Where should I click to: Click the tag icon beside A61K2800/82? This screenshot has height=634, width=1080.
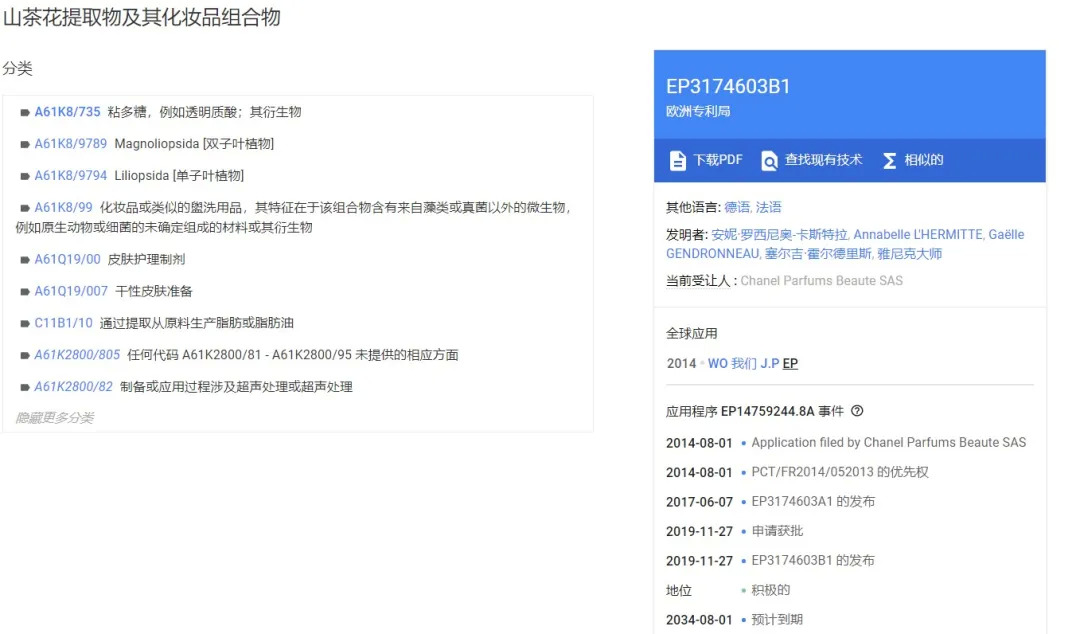25,387
